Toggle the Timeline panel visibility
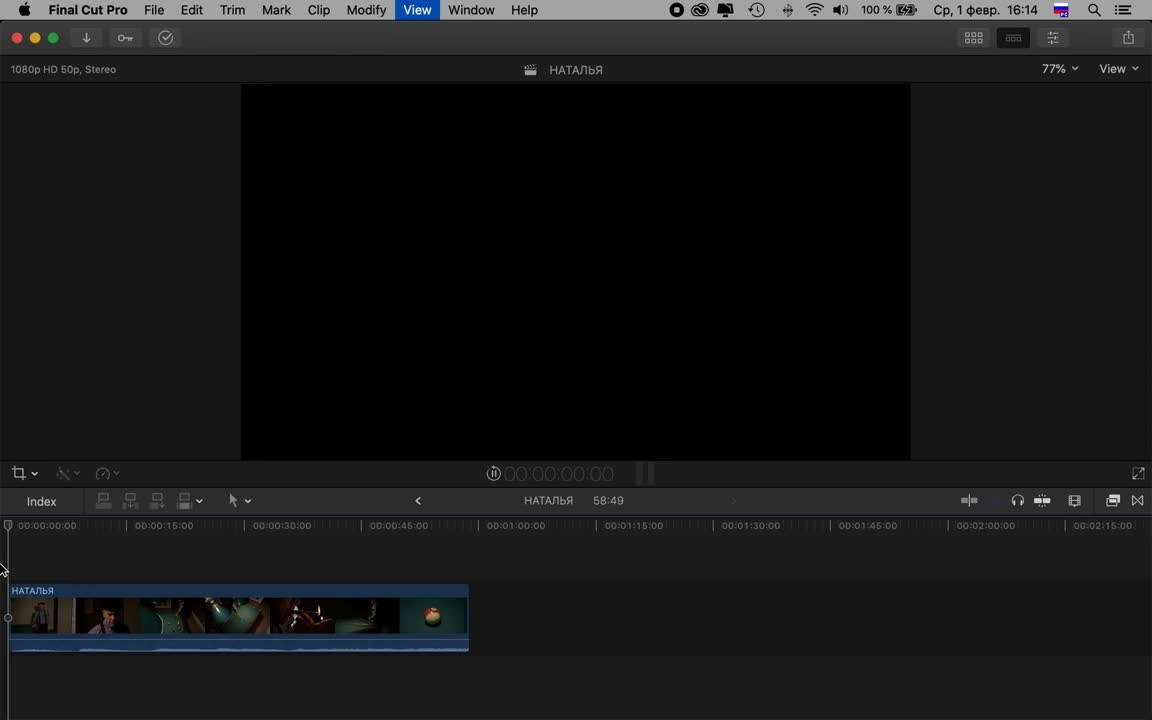 tap(1013, 38)
